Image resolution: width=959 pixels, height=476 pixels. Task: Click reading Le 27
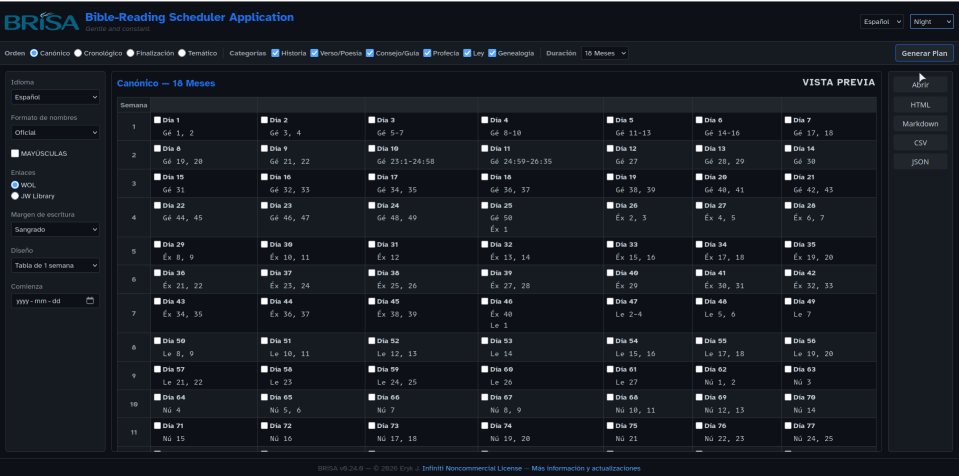tap(626, 382)
